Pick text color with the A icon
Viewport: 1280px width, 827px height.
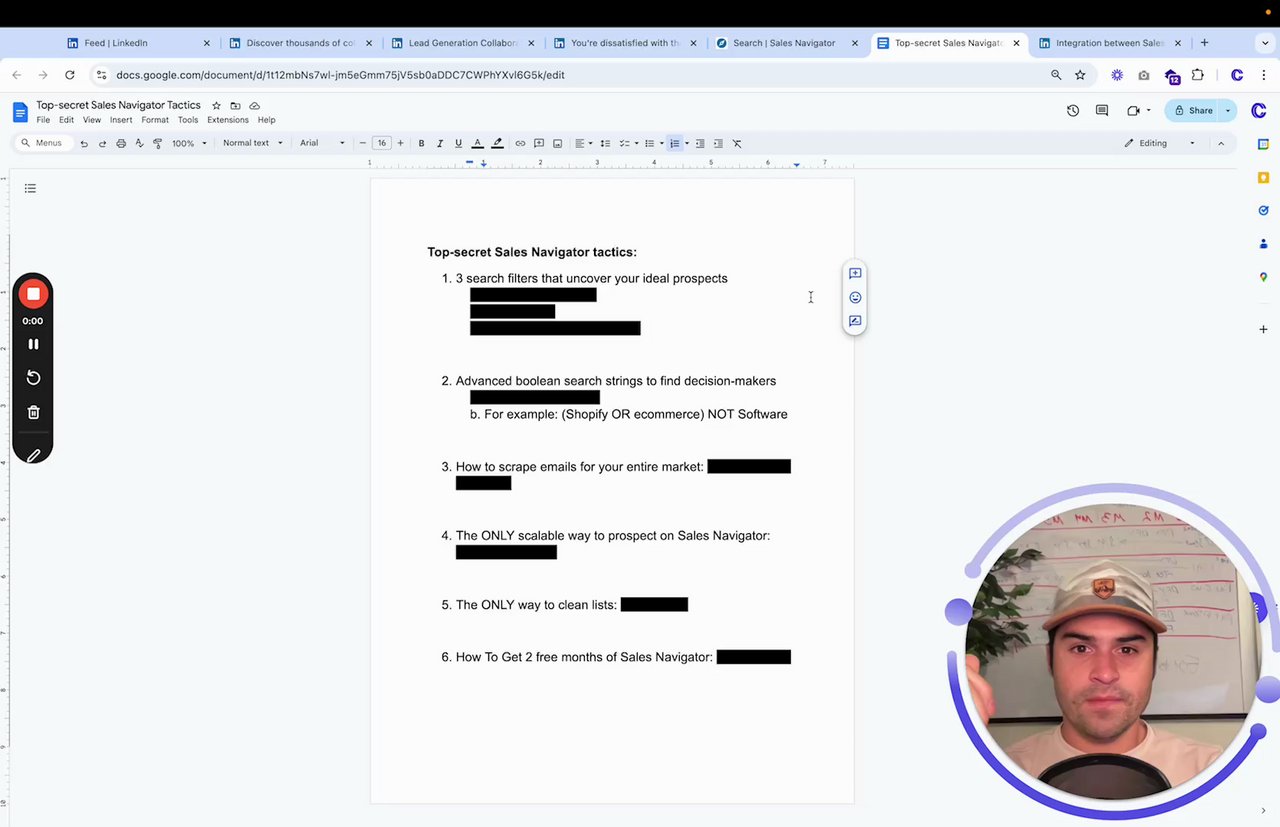[x=477, y=143]
